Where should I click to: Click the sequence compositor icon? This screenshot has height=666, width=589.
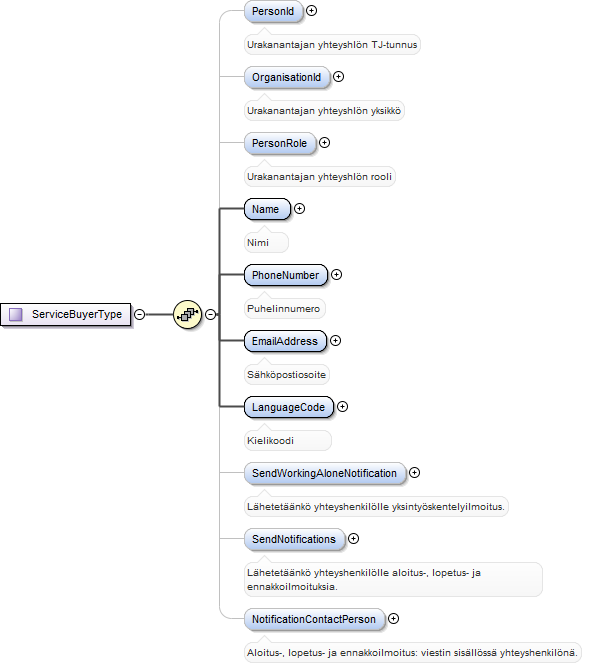click(187, 314)
